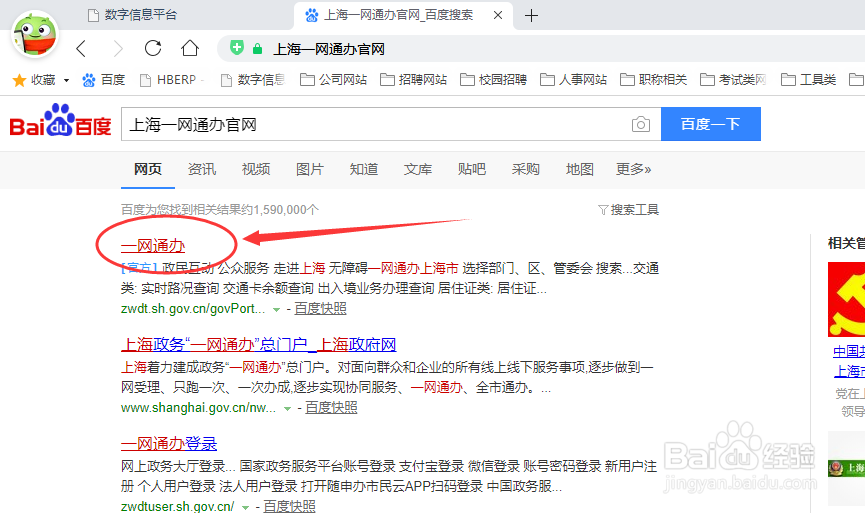This screenshot has height=513, width=865.
Task: Open the 百度 bookmark
Action: click(104, 80)
